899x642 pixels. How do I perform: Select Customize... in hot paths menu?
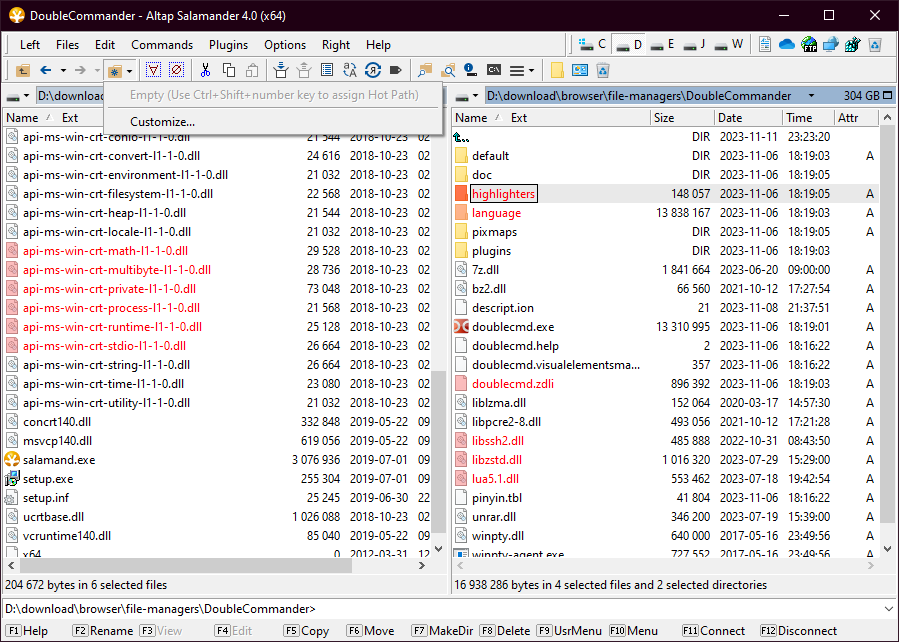162,121
